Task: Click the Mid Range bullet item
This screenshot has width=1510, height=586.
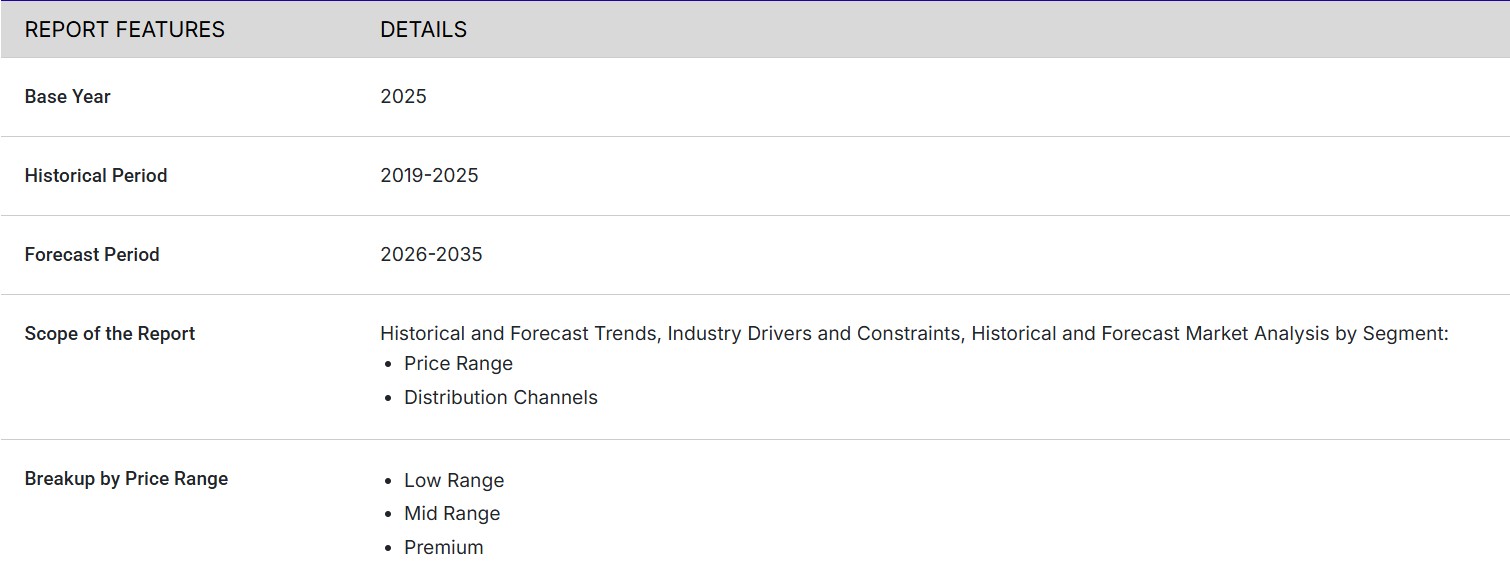Action: pos(452,514)
